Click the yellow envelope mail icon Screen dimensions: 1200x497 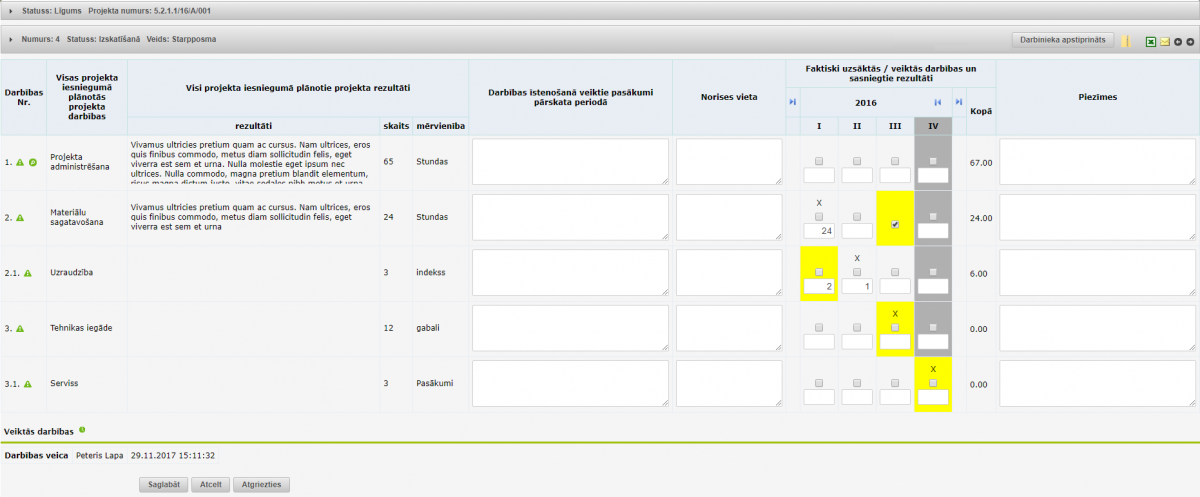pyautogui.click(x=1165, y=42)
